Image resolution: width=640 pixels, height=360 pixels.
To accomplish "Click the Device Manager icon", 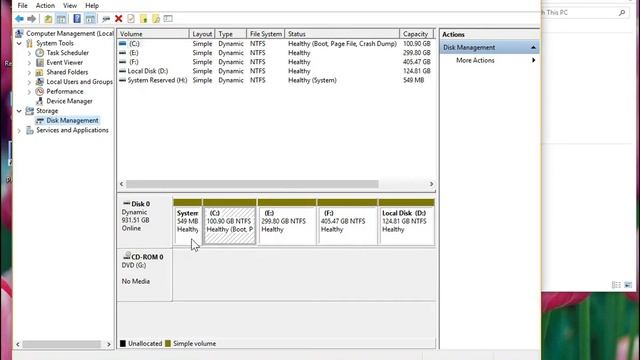I will [x=40, y=101].
